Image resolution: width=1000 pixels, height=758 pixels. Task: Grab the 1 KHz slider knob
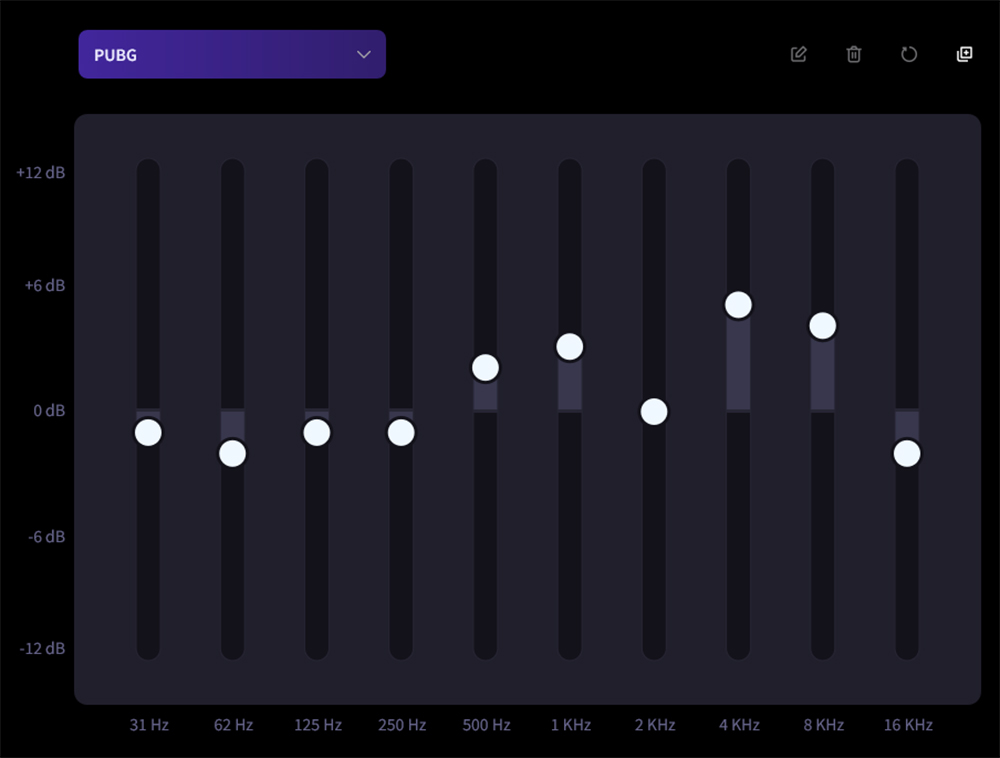(569, 347)
